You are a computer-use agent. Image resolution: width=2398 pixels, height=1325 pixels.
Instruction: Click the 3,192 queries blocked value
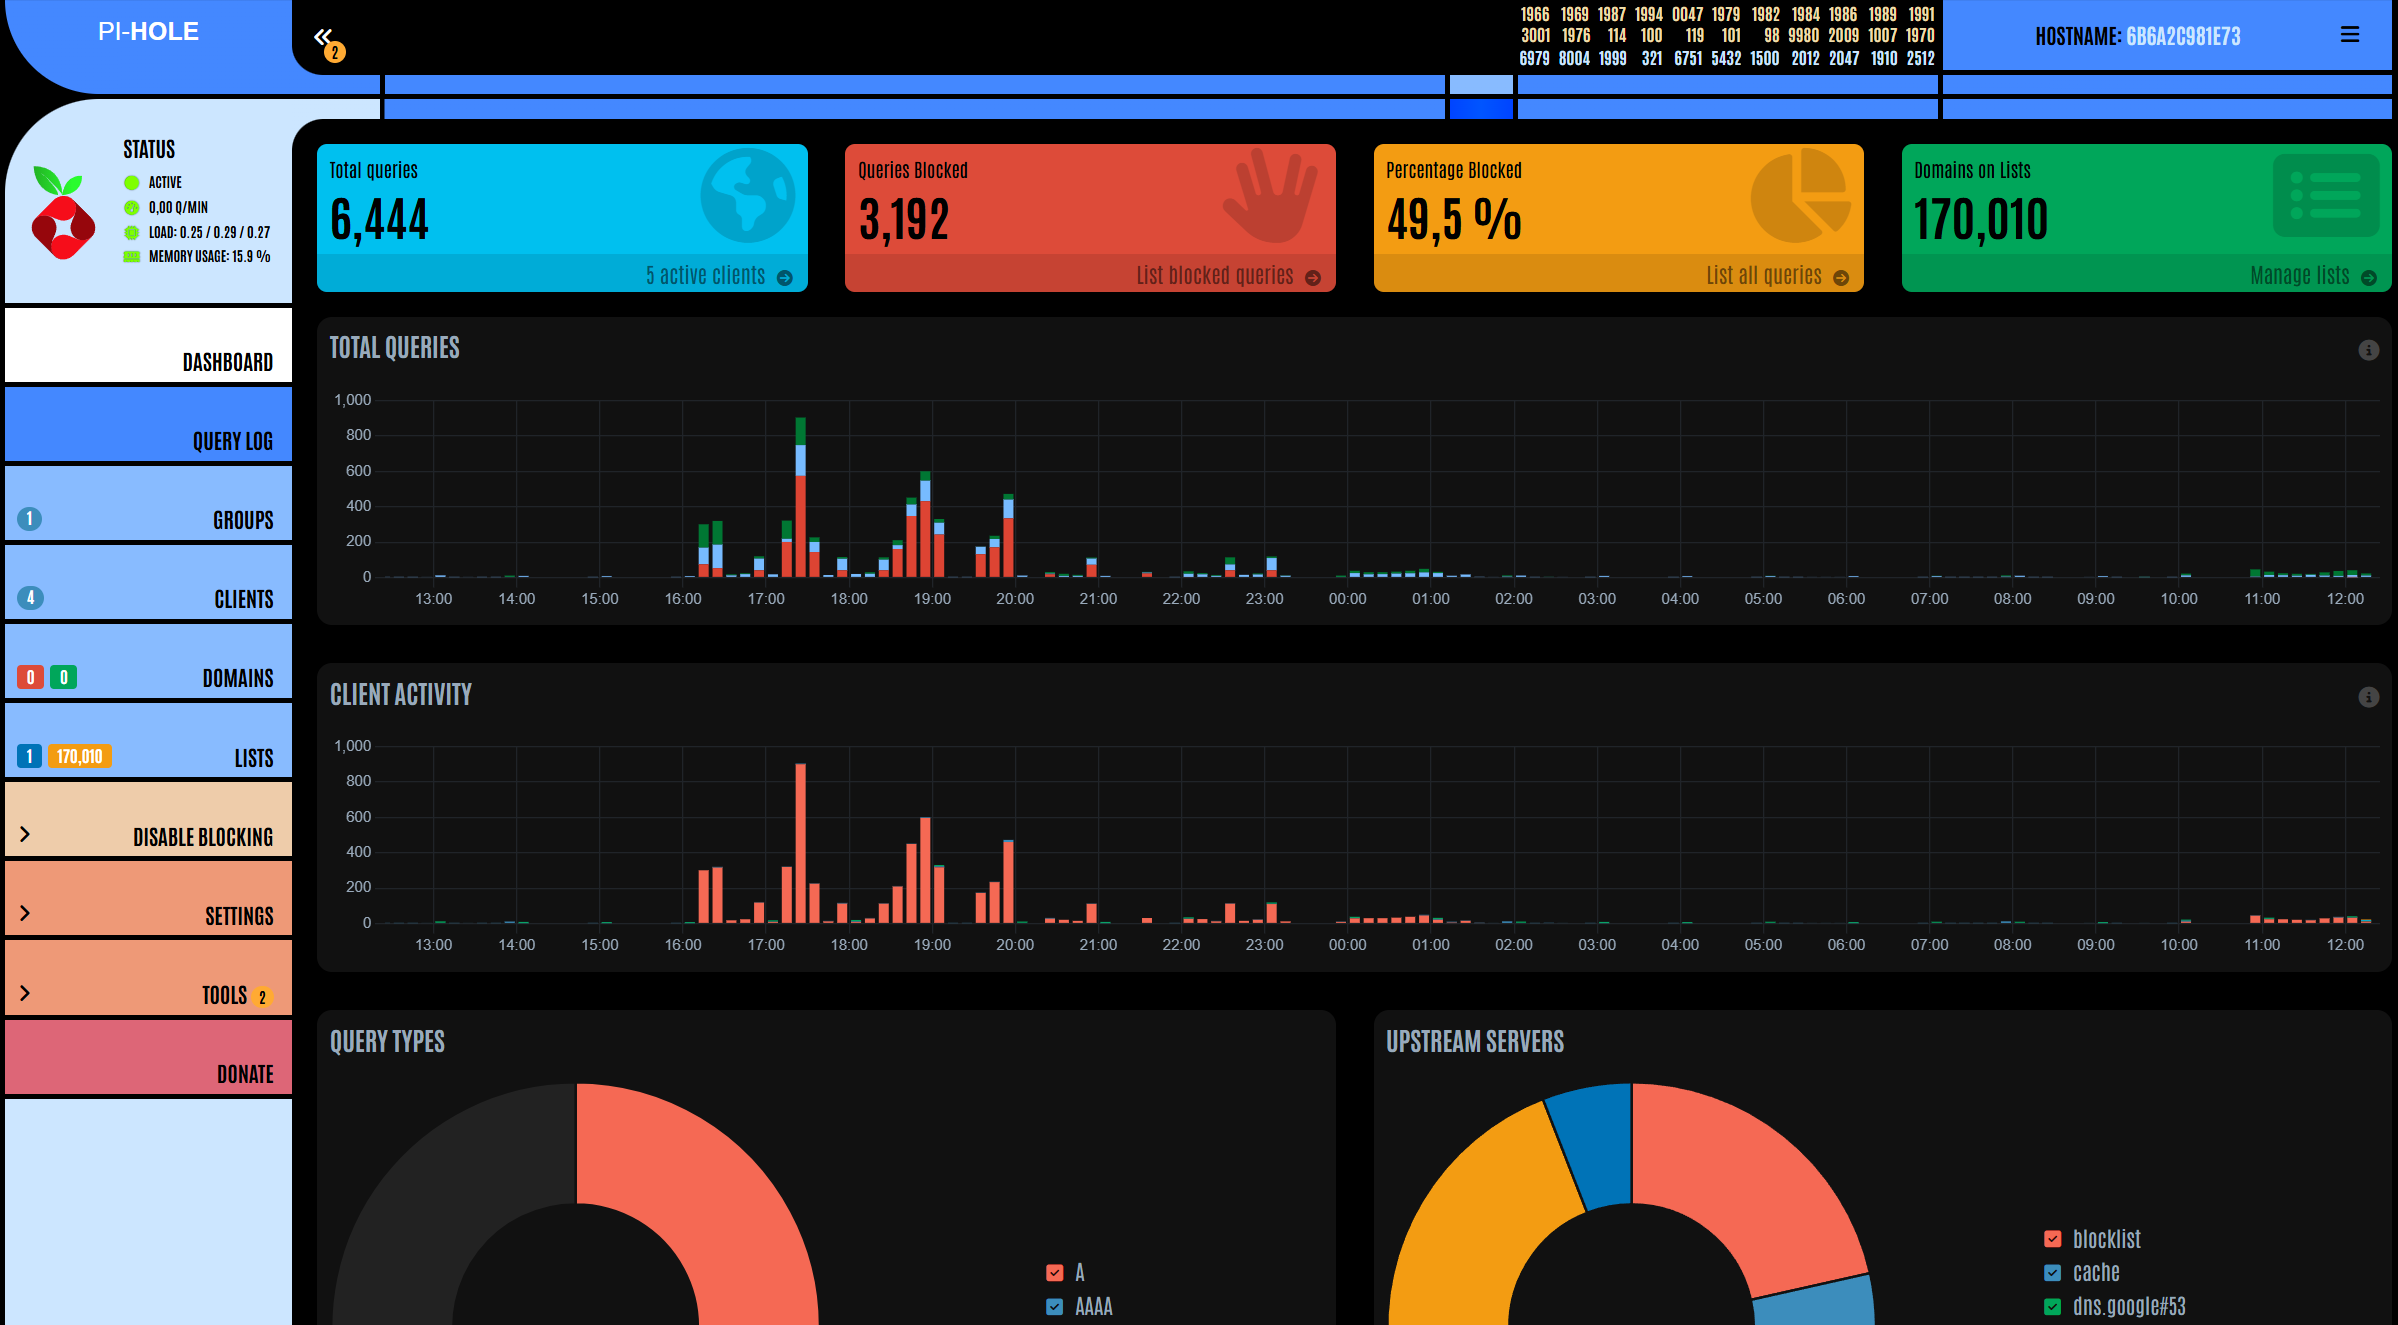[904, 220]
